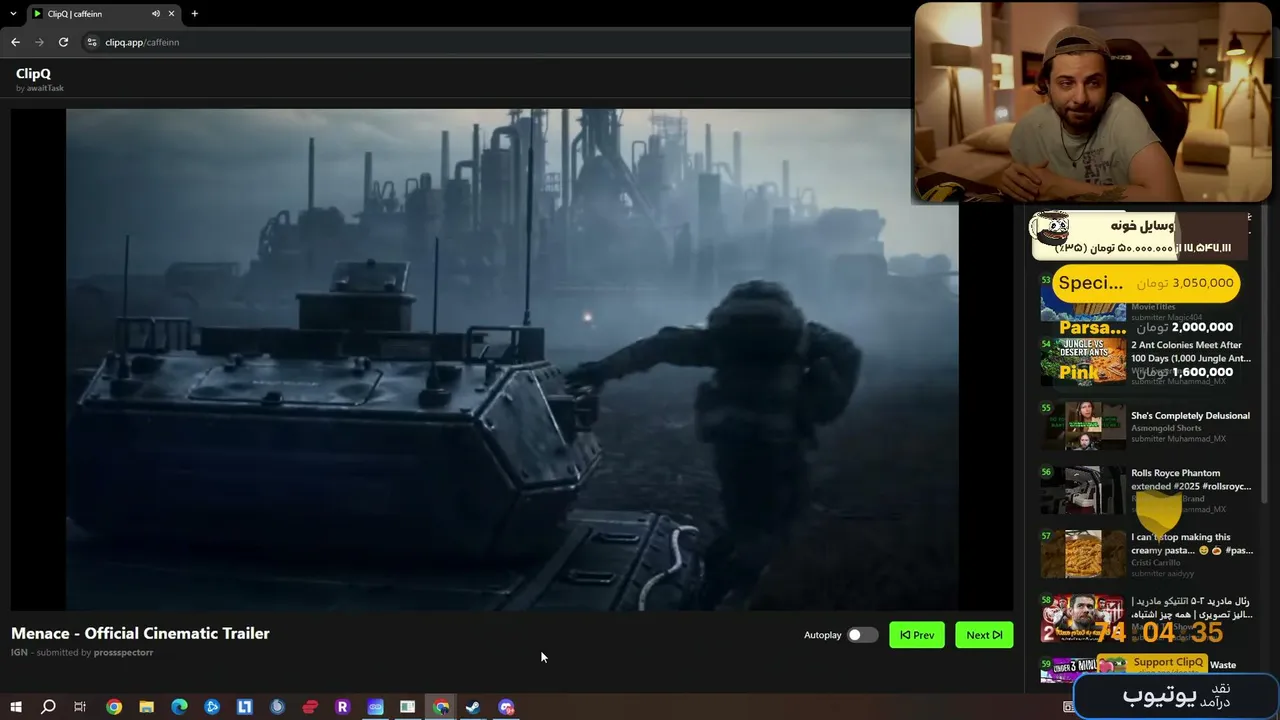Open the Windows Start menu
Viewport: 1280px width, 720px height.
[15, 707]
